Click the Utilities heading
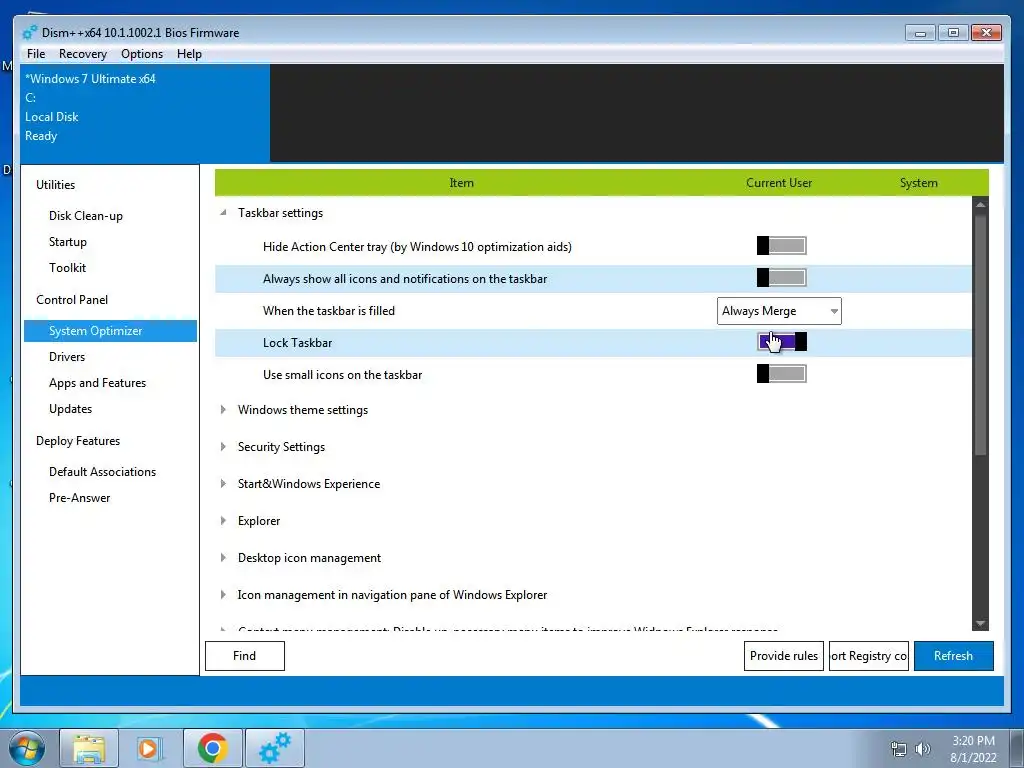Viewport: 1024px width, 768px height. pos(56,185)
